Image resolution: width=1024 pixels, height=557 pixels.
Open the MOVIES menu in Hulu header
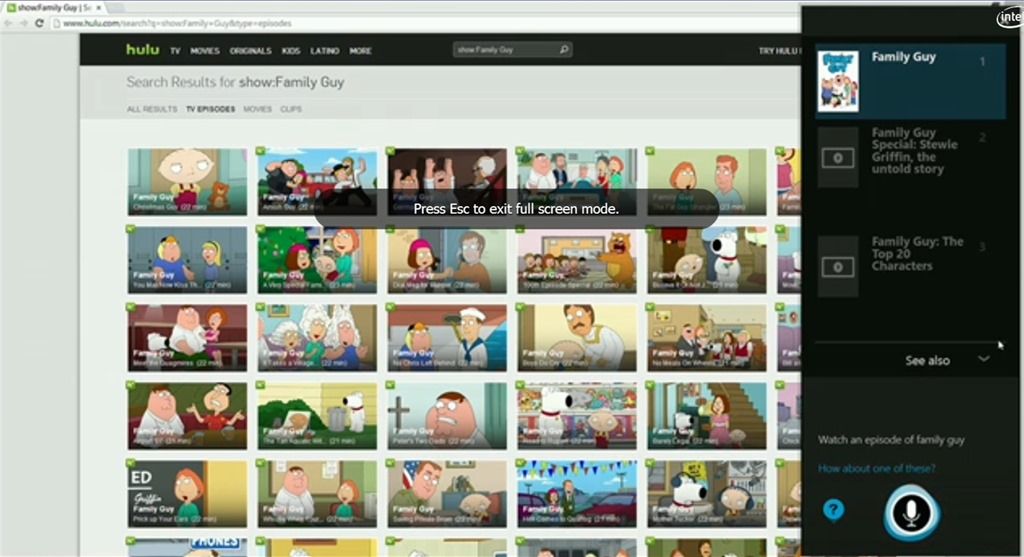(x=205, y=51)
